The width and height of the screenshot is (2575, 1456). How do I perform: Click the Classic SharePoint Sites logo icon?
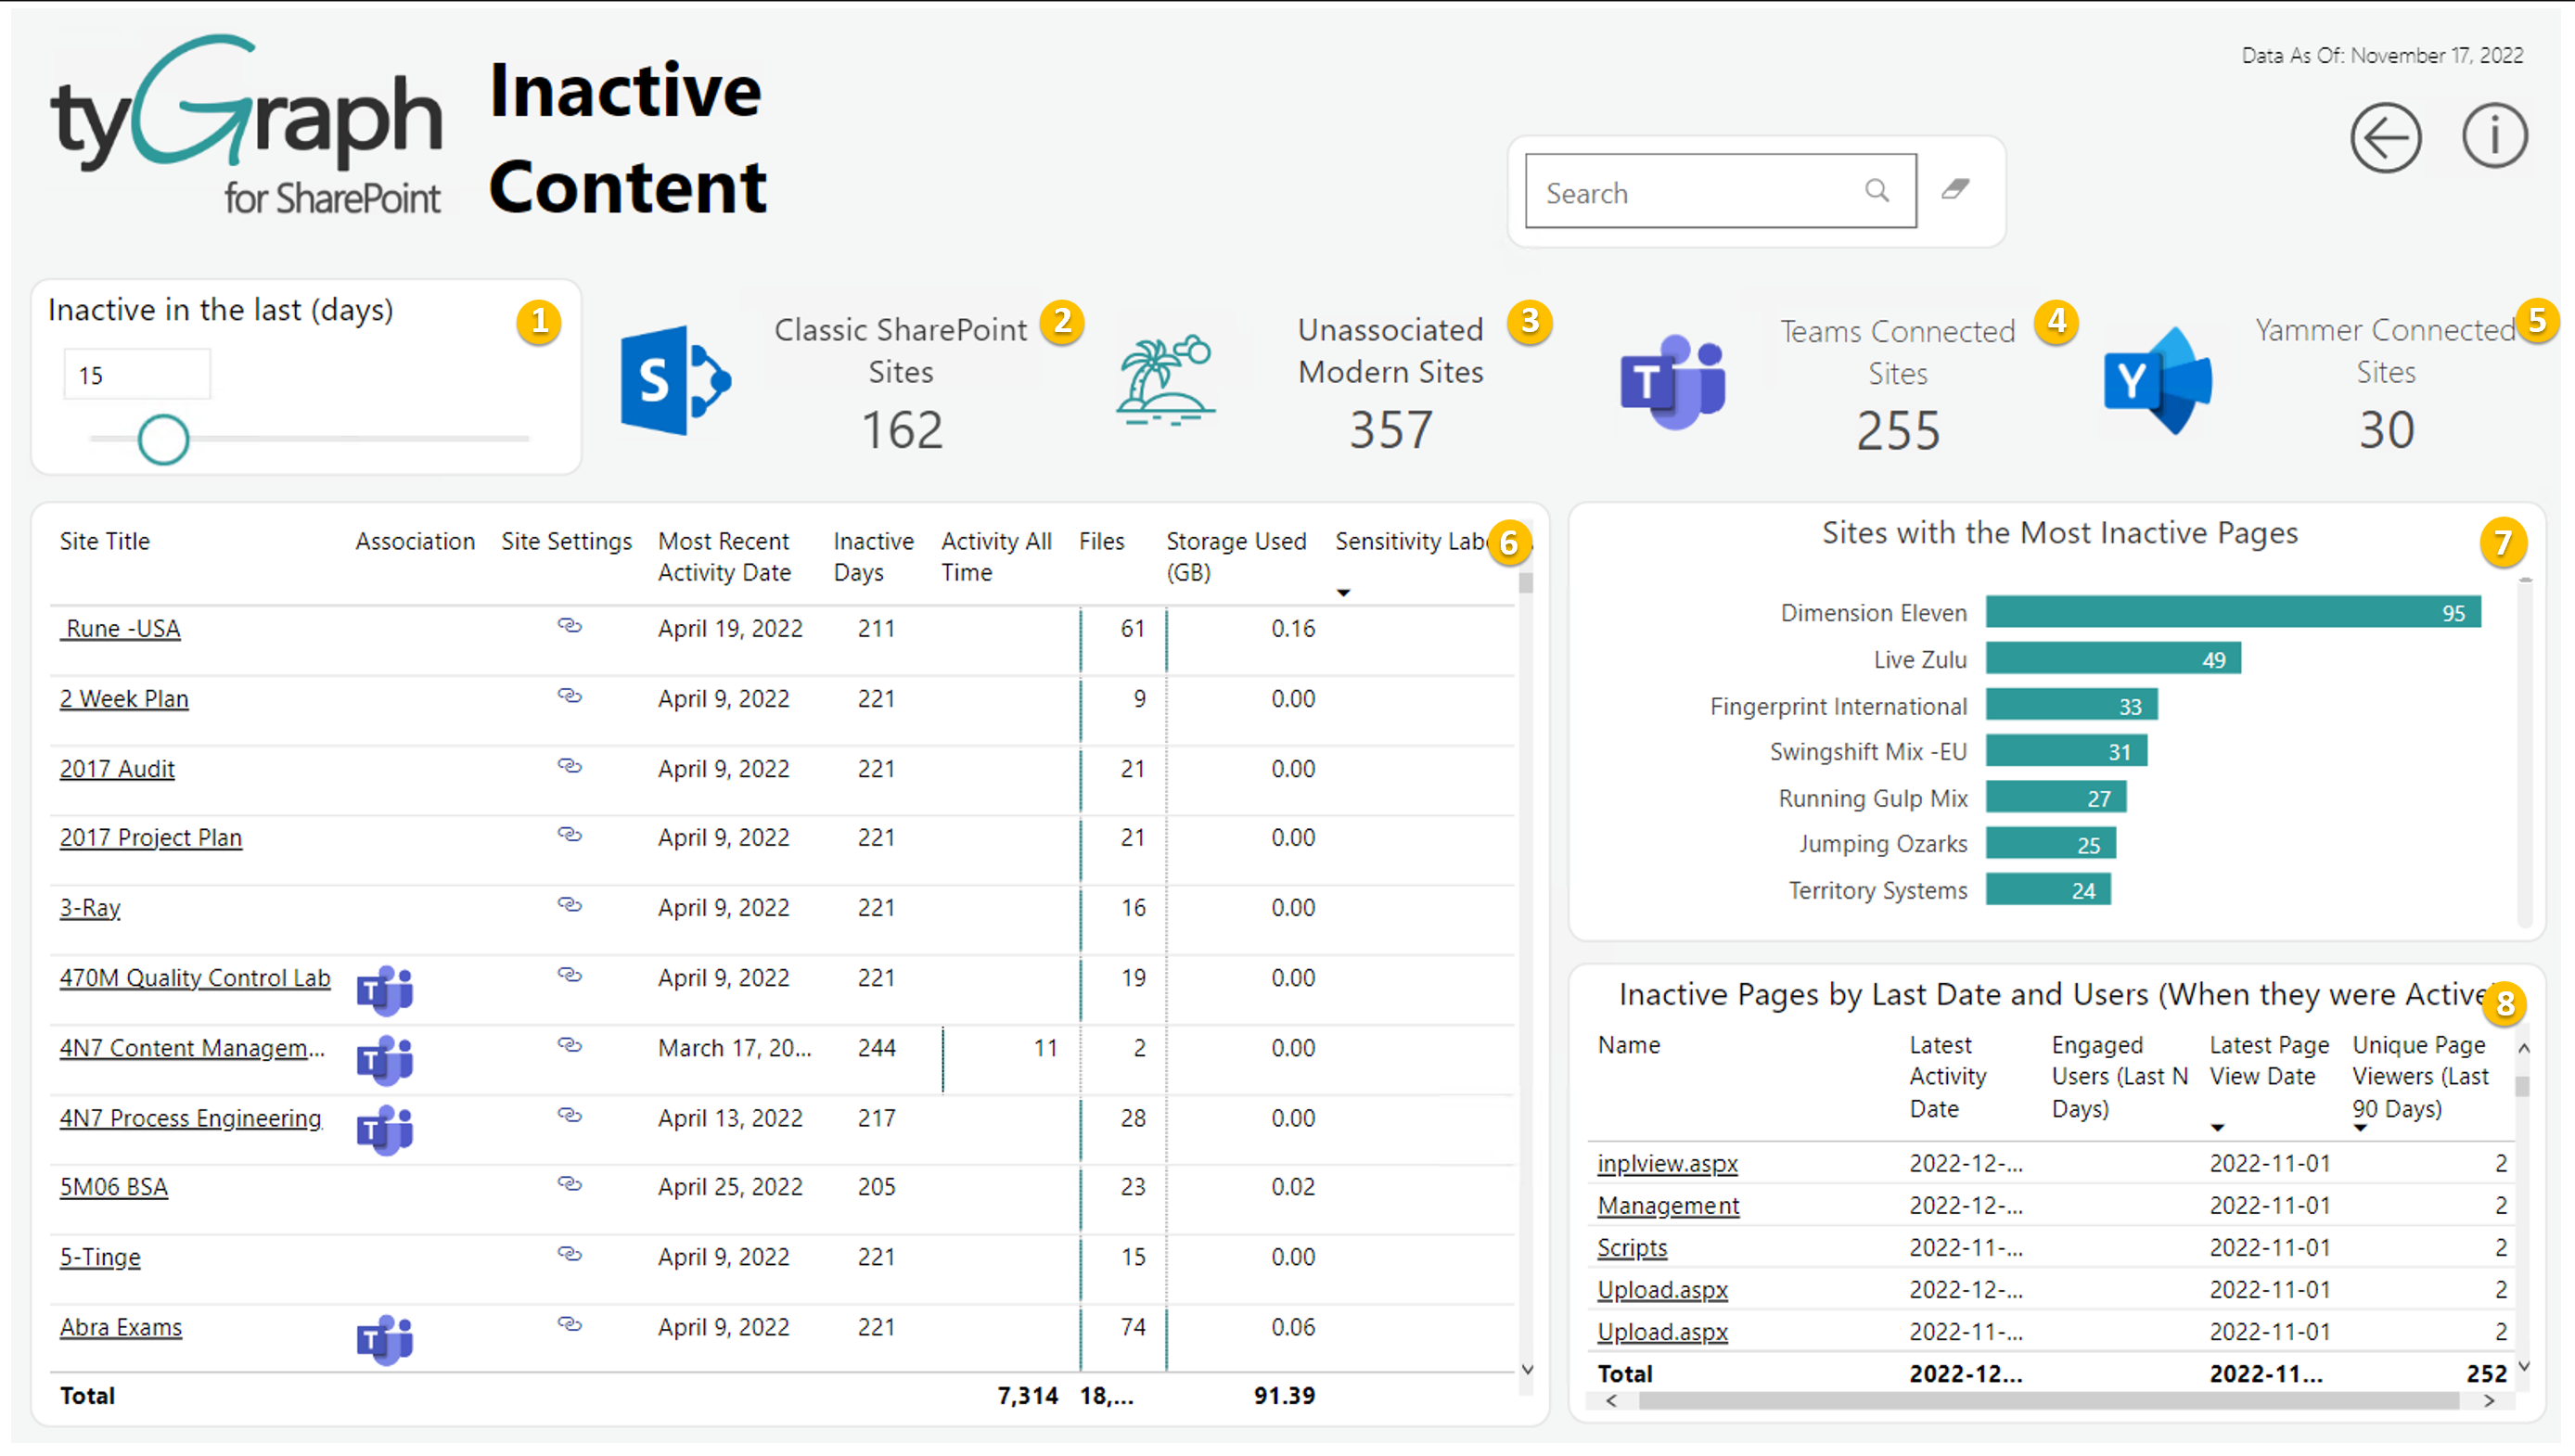pyautogui.click(x=675, y=381)
